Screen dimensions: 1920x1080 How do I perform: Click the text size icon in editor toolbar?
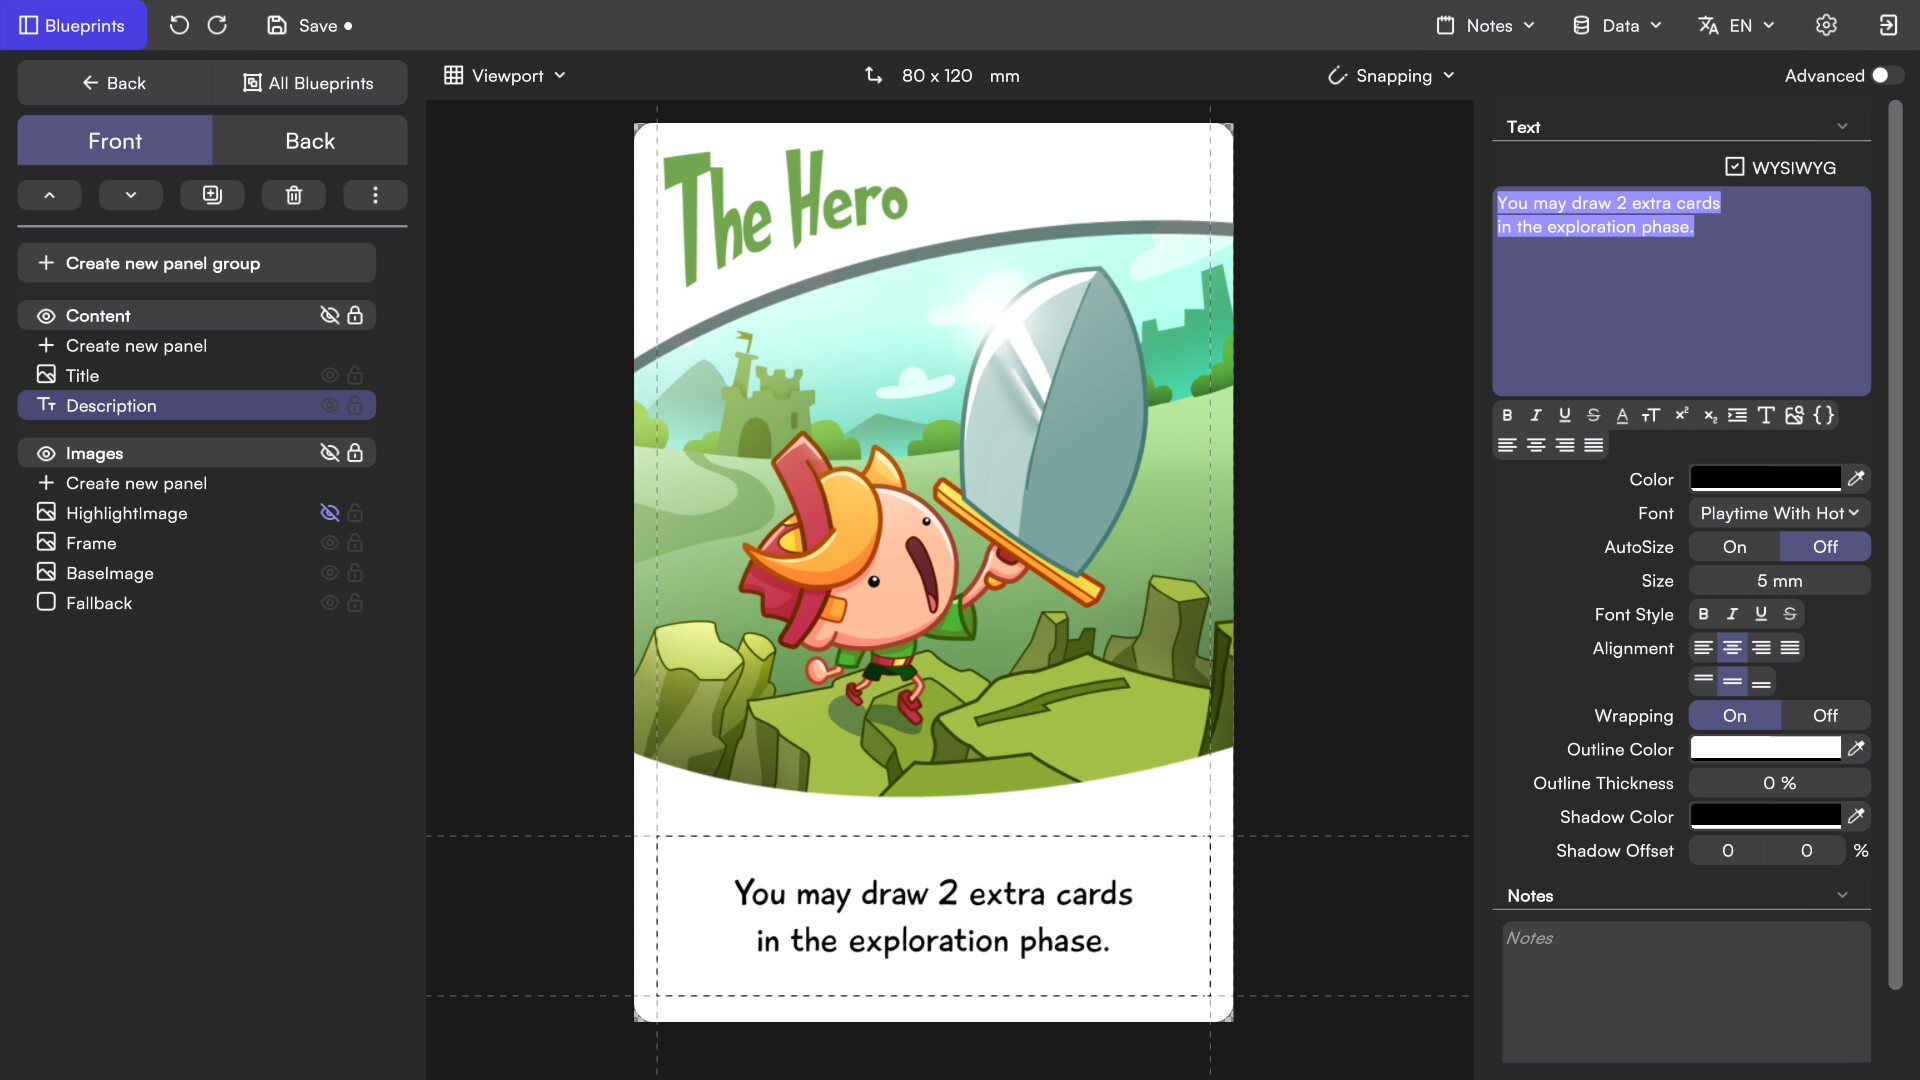tap(1651, 415)
